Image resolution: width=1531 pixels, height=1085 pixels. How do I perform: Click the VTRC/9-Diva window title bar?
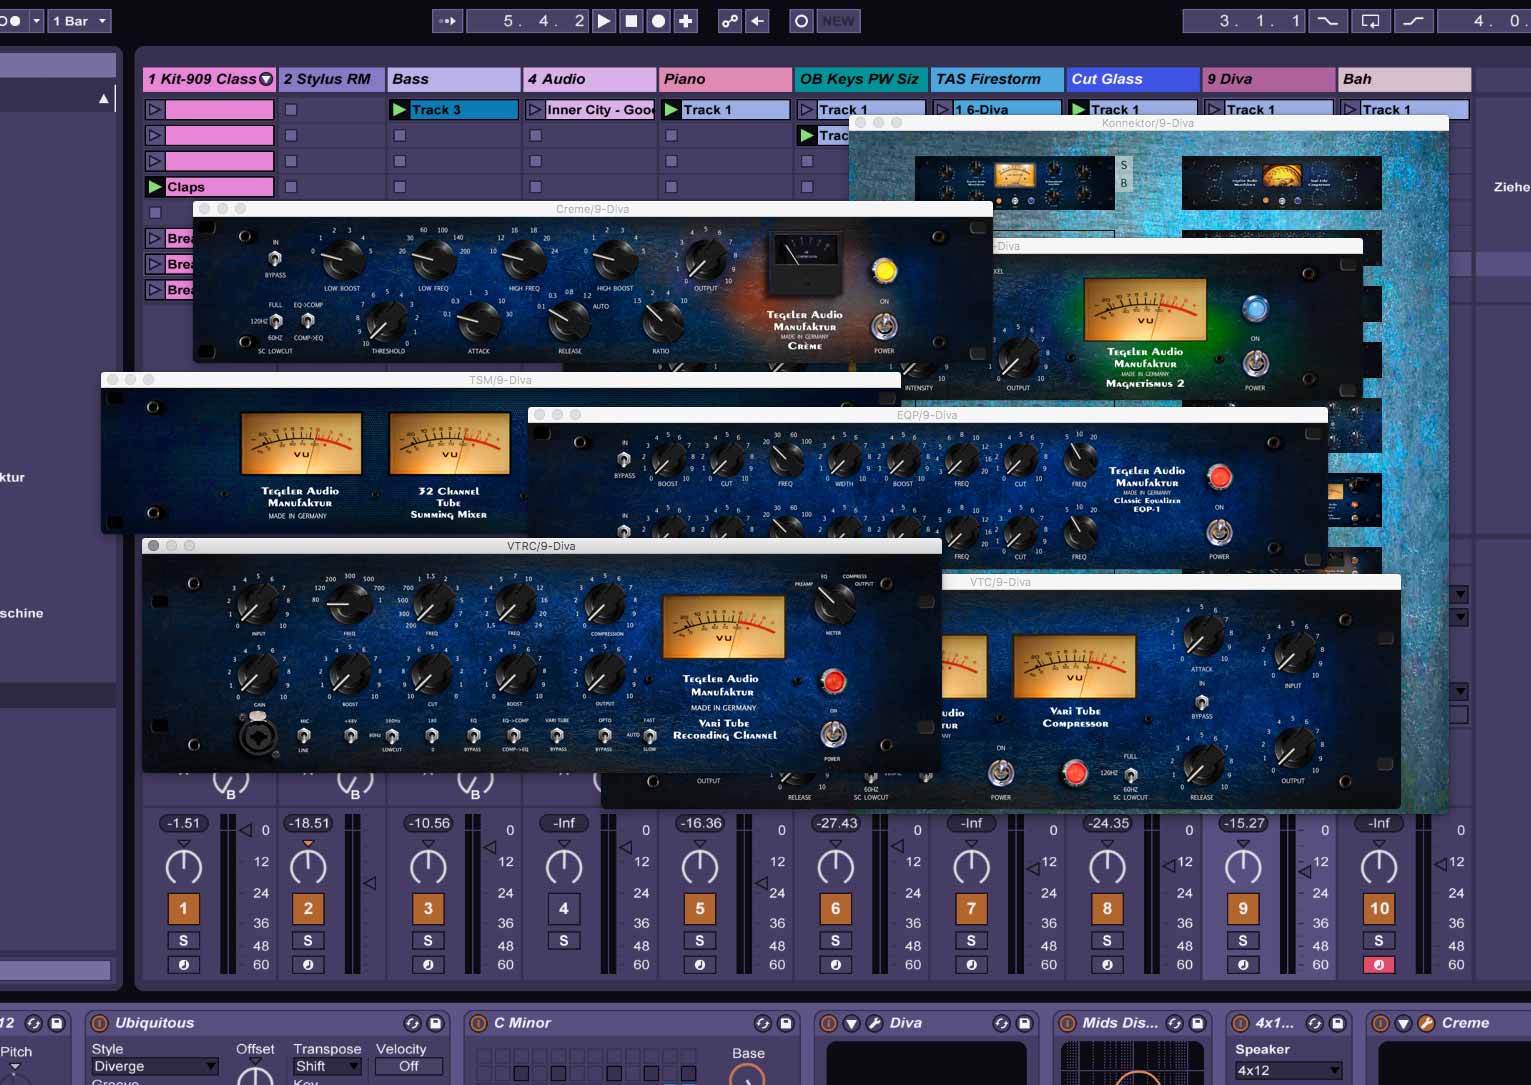(x=541, y=546)
